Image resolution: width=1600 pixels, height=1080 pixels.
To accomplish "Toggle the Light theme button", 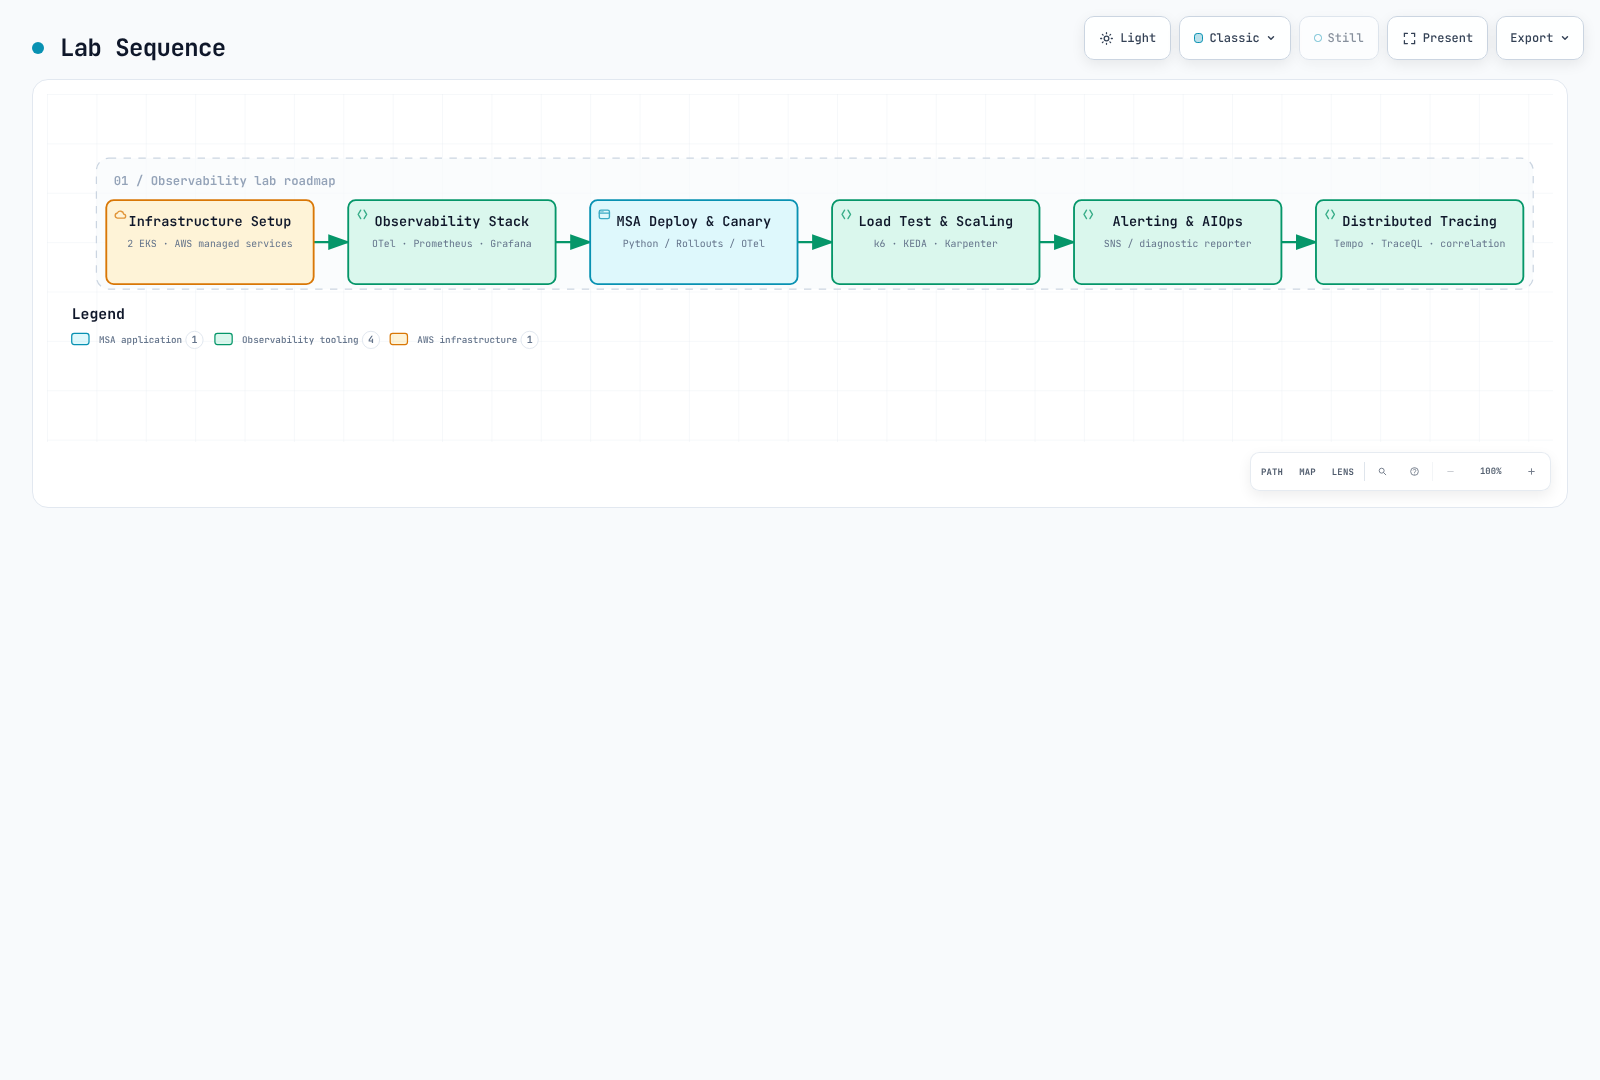I will tap(1127, 38).
